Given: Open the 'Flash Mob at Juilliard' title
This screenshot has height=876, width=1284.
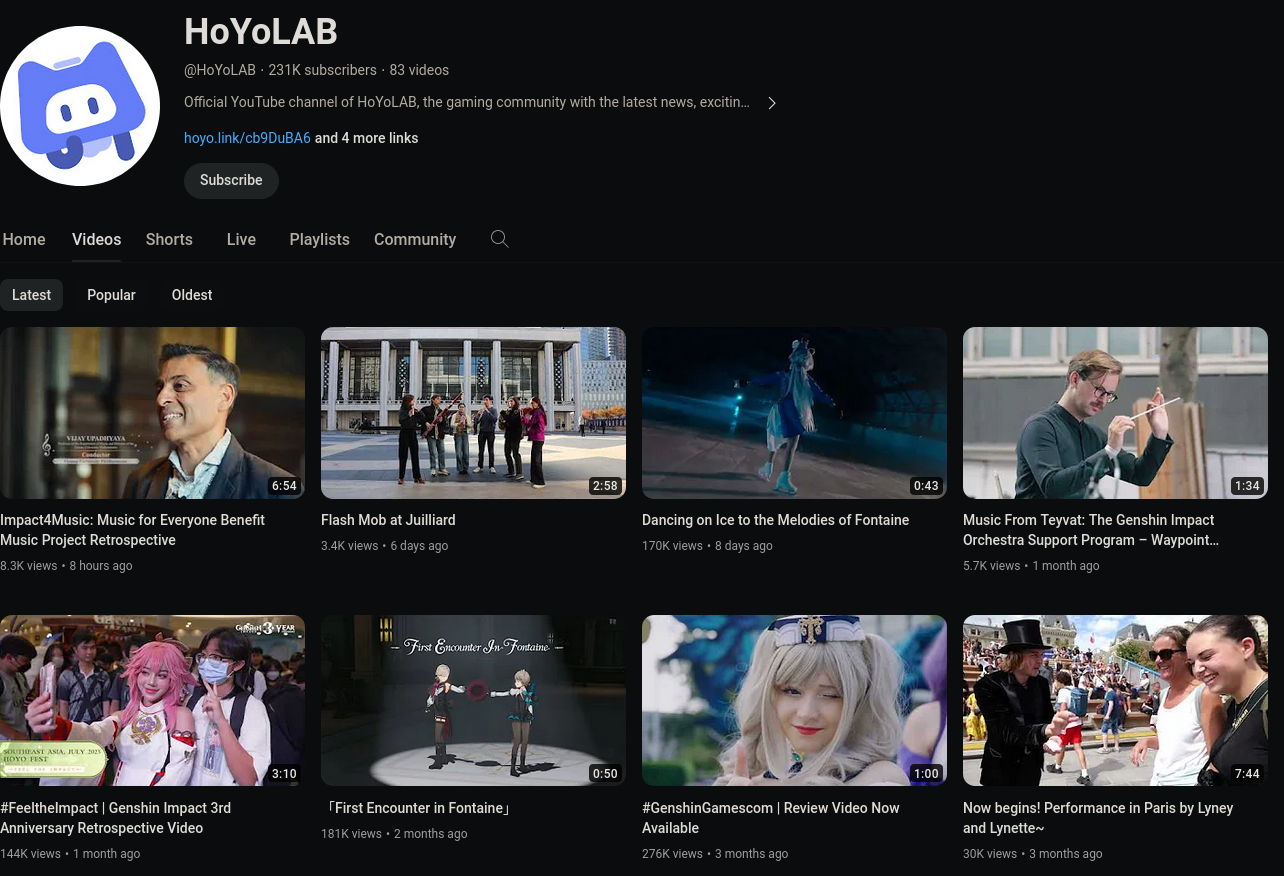Looking at the screenshot, I should click(x=388, y=520).
